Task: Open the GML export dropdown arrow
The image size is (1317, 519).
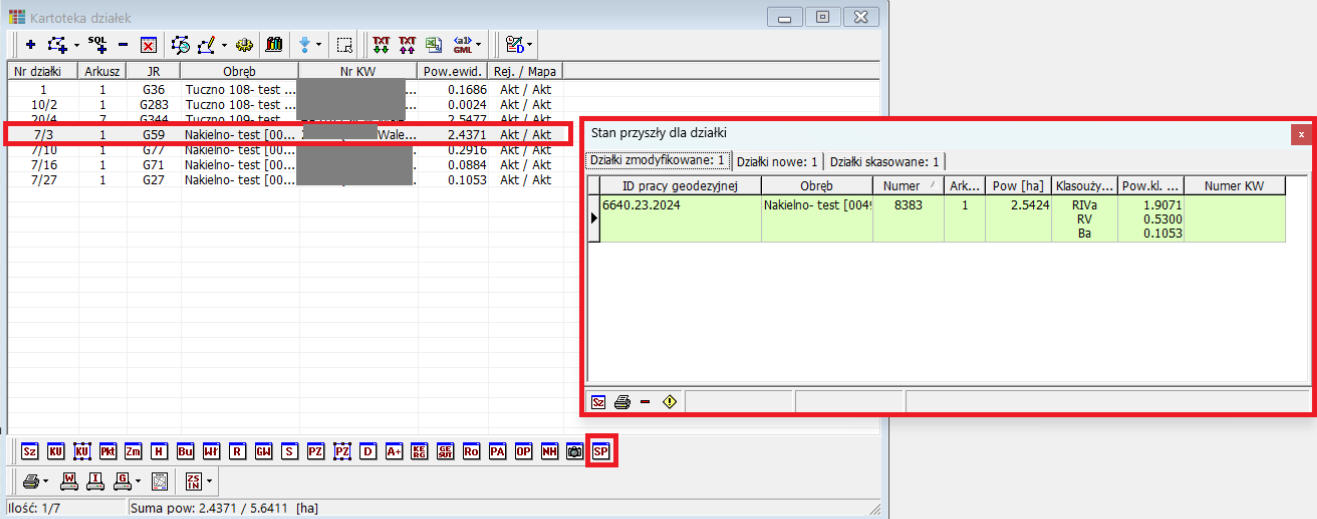Action: pyautogui.click(x=479, y=45)
